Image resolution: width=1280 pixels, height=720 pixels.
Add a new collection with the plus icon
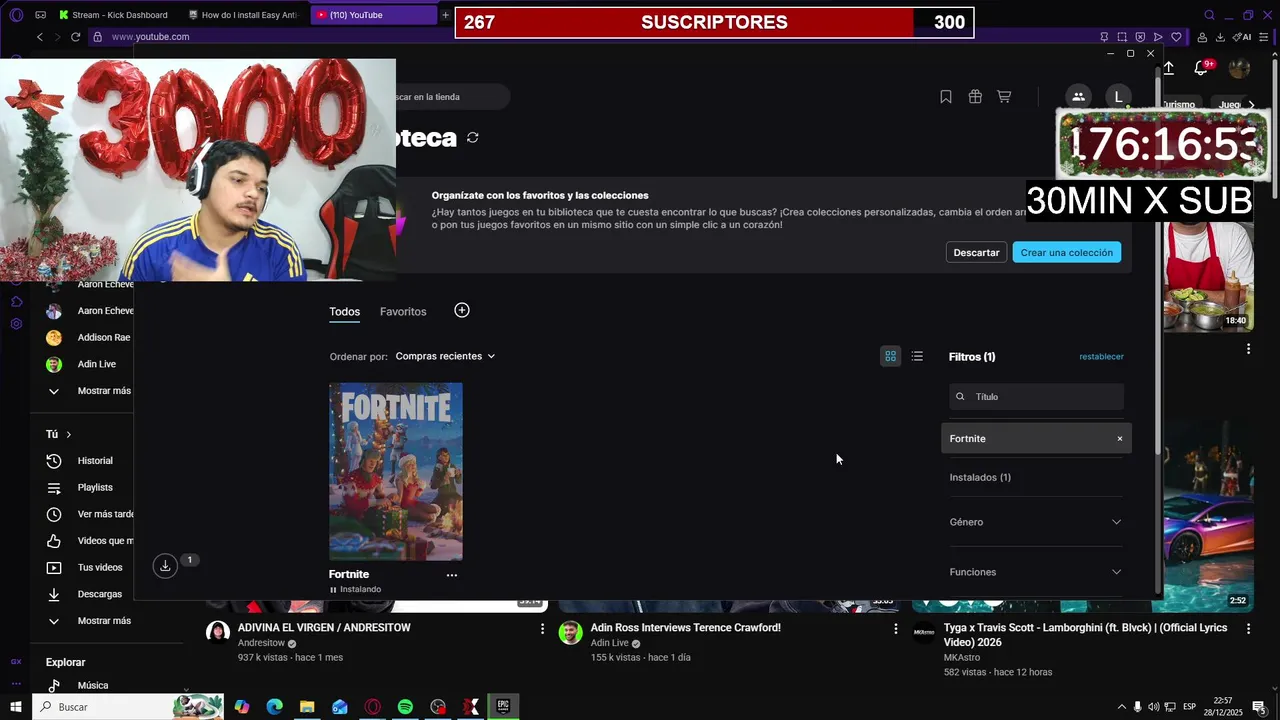tap(462, 310)
